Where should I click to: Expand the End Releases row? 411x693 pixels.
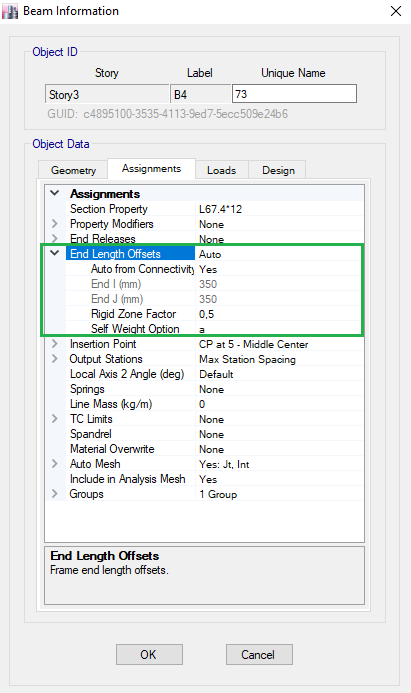(x=55, y=239)
